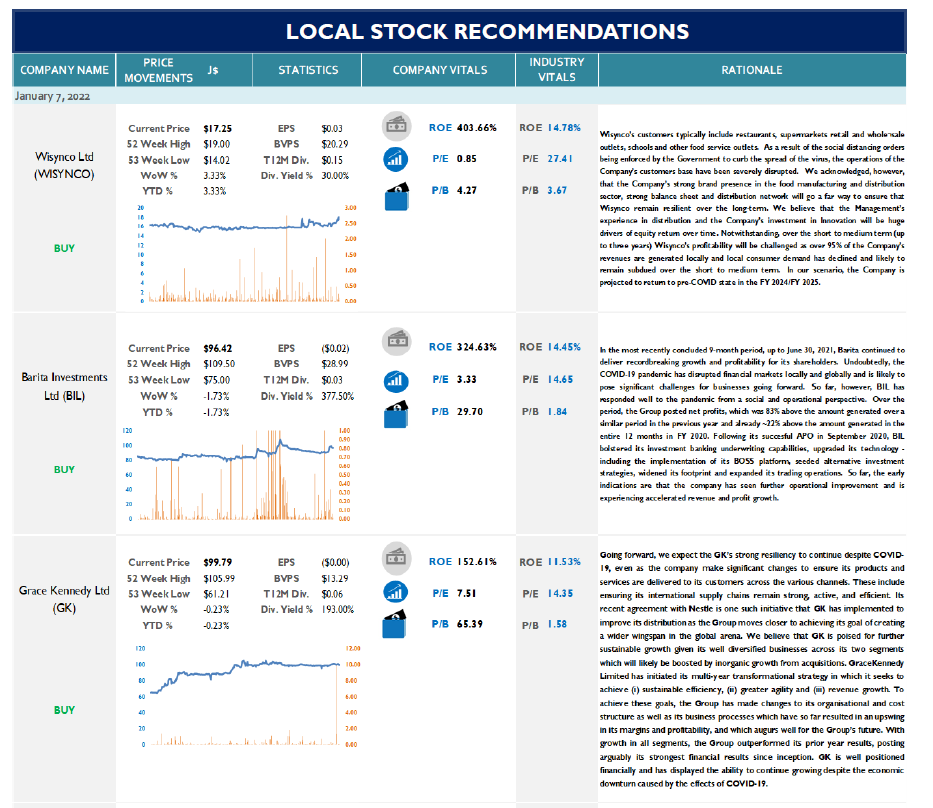
Task: Click the P/E chart icon in Grace Kennedy row
Action: 396,592
